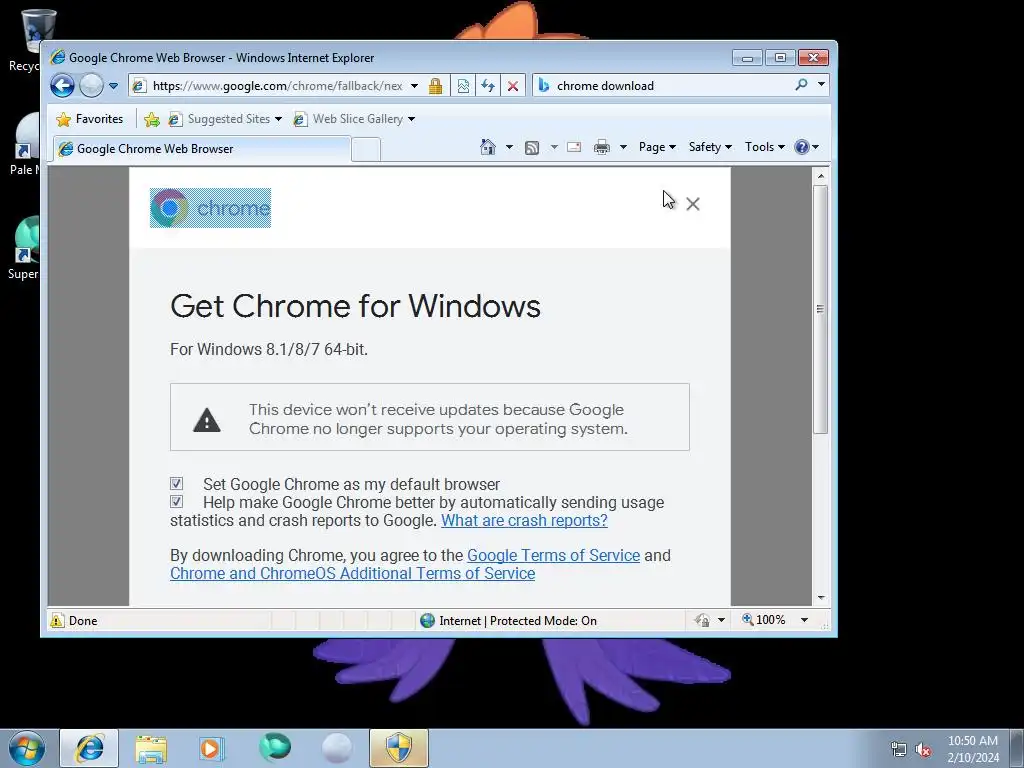Click the Internet Protected Mode globe icon

point(428,620)
